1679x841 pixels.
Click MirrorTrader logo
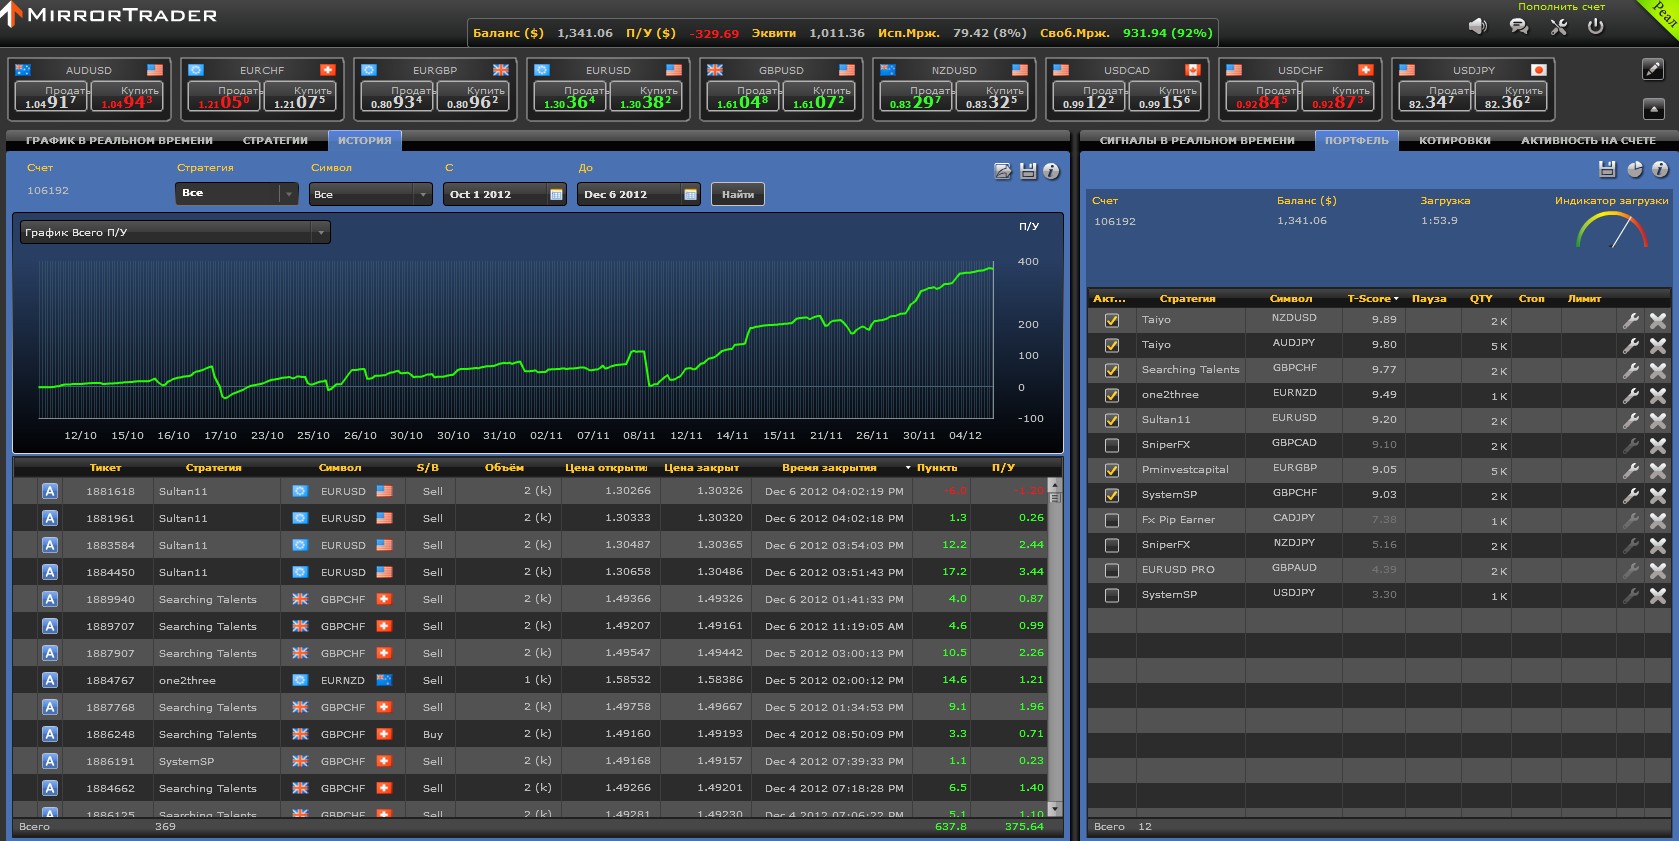click(x=109, y=15)
